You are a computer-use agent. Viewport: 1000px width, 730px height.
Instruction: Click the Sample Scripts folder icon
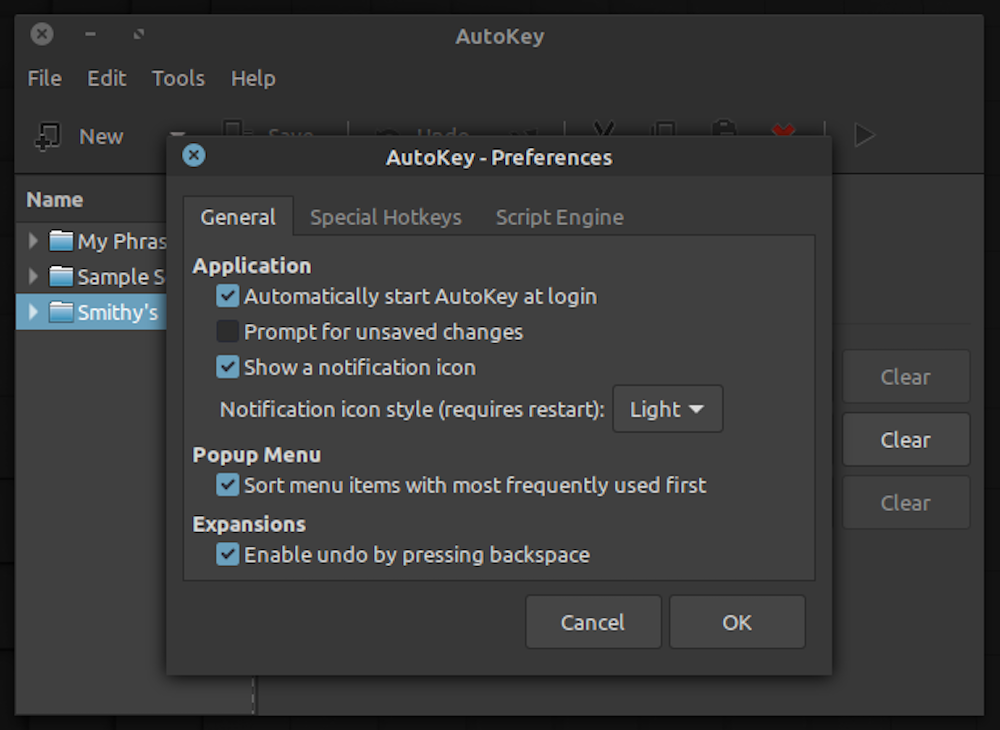point(62,276)
